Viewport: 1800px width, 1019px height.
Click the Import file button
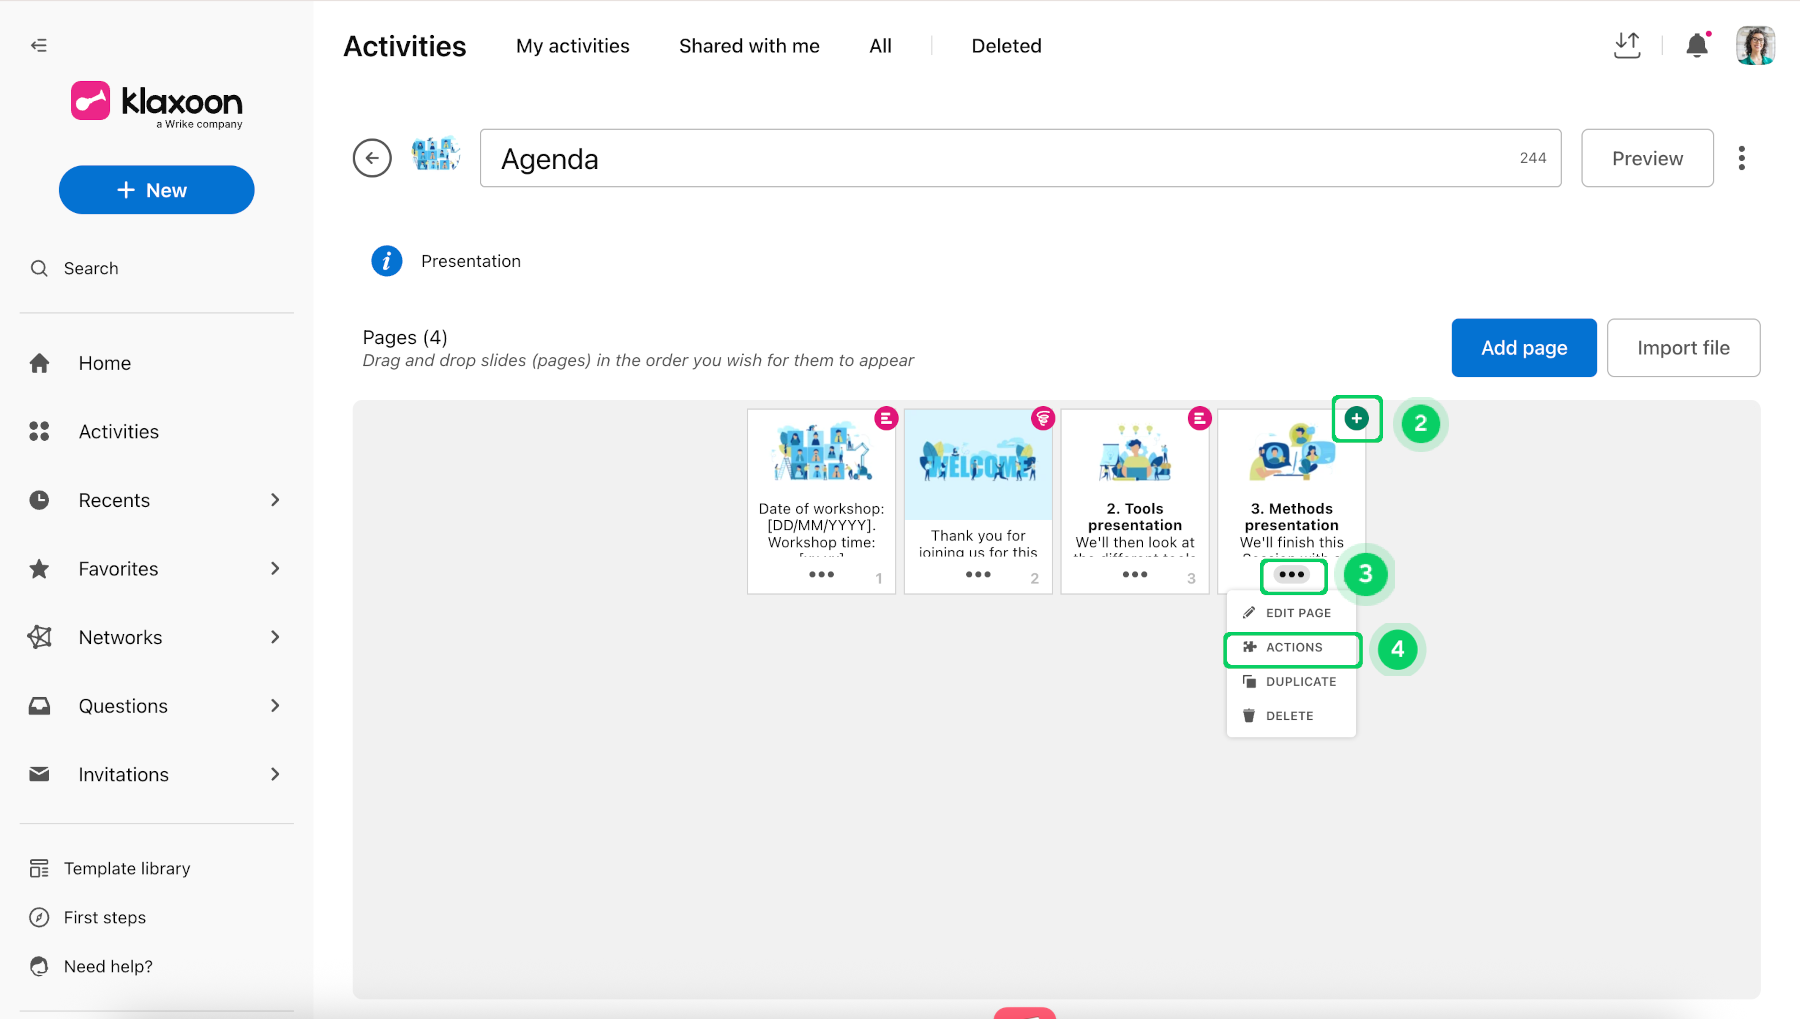pyautogui.click(x=1683, y=348)
